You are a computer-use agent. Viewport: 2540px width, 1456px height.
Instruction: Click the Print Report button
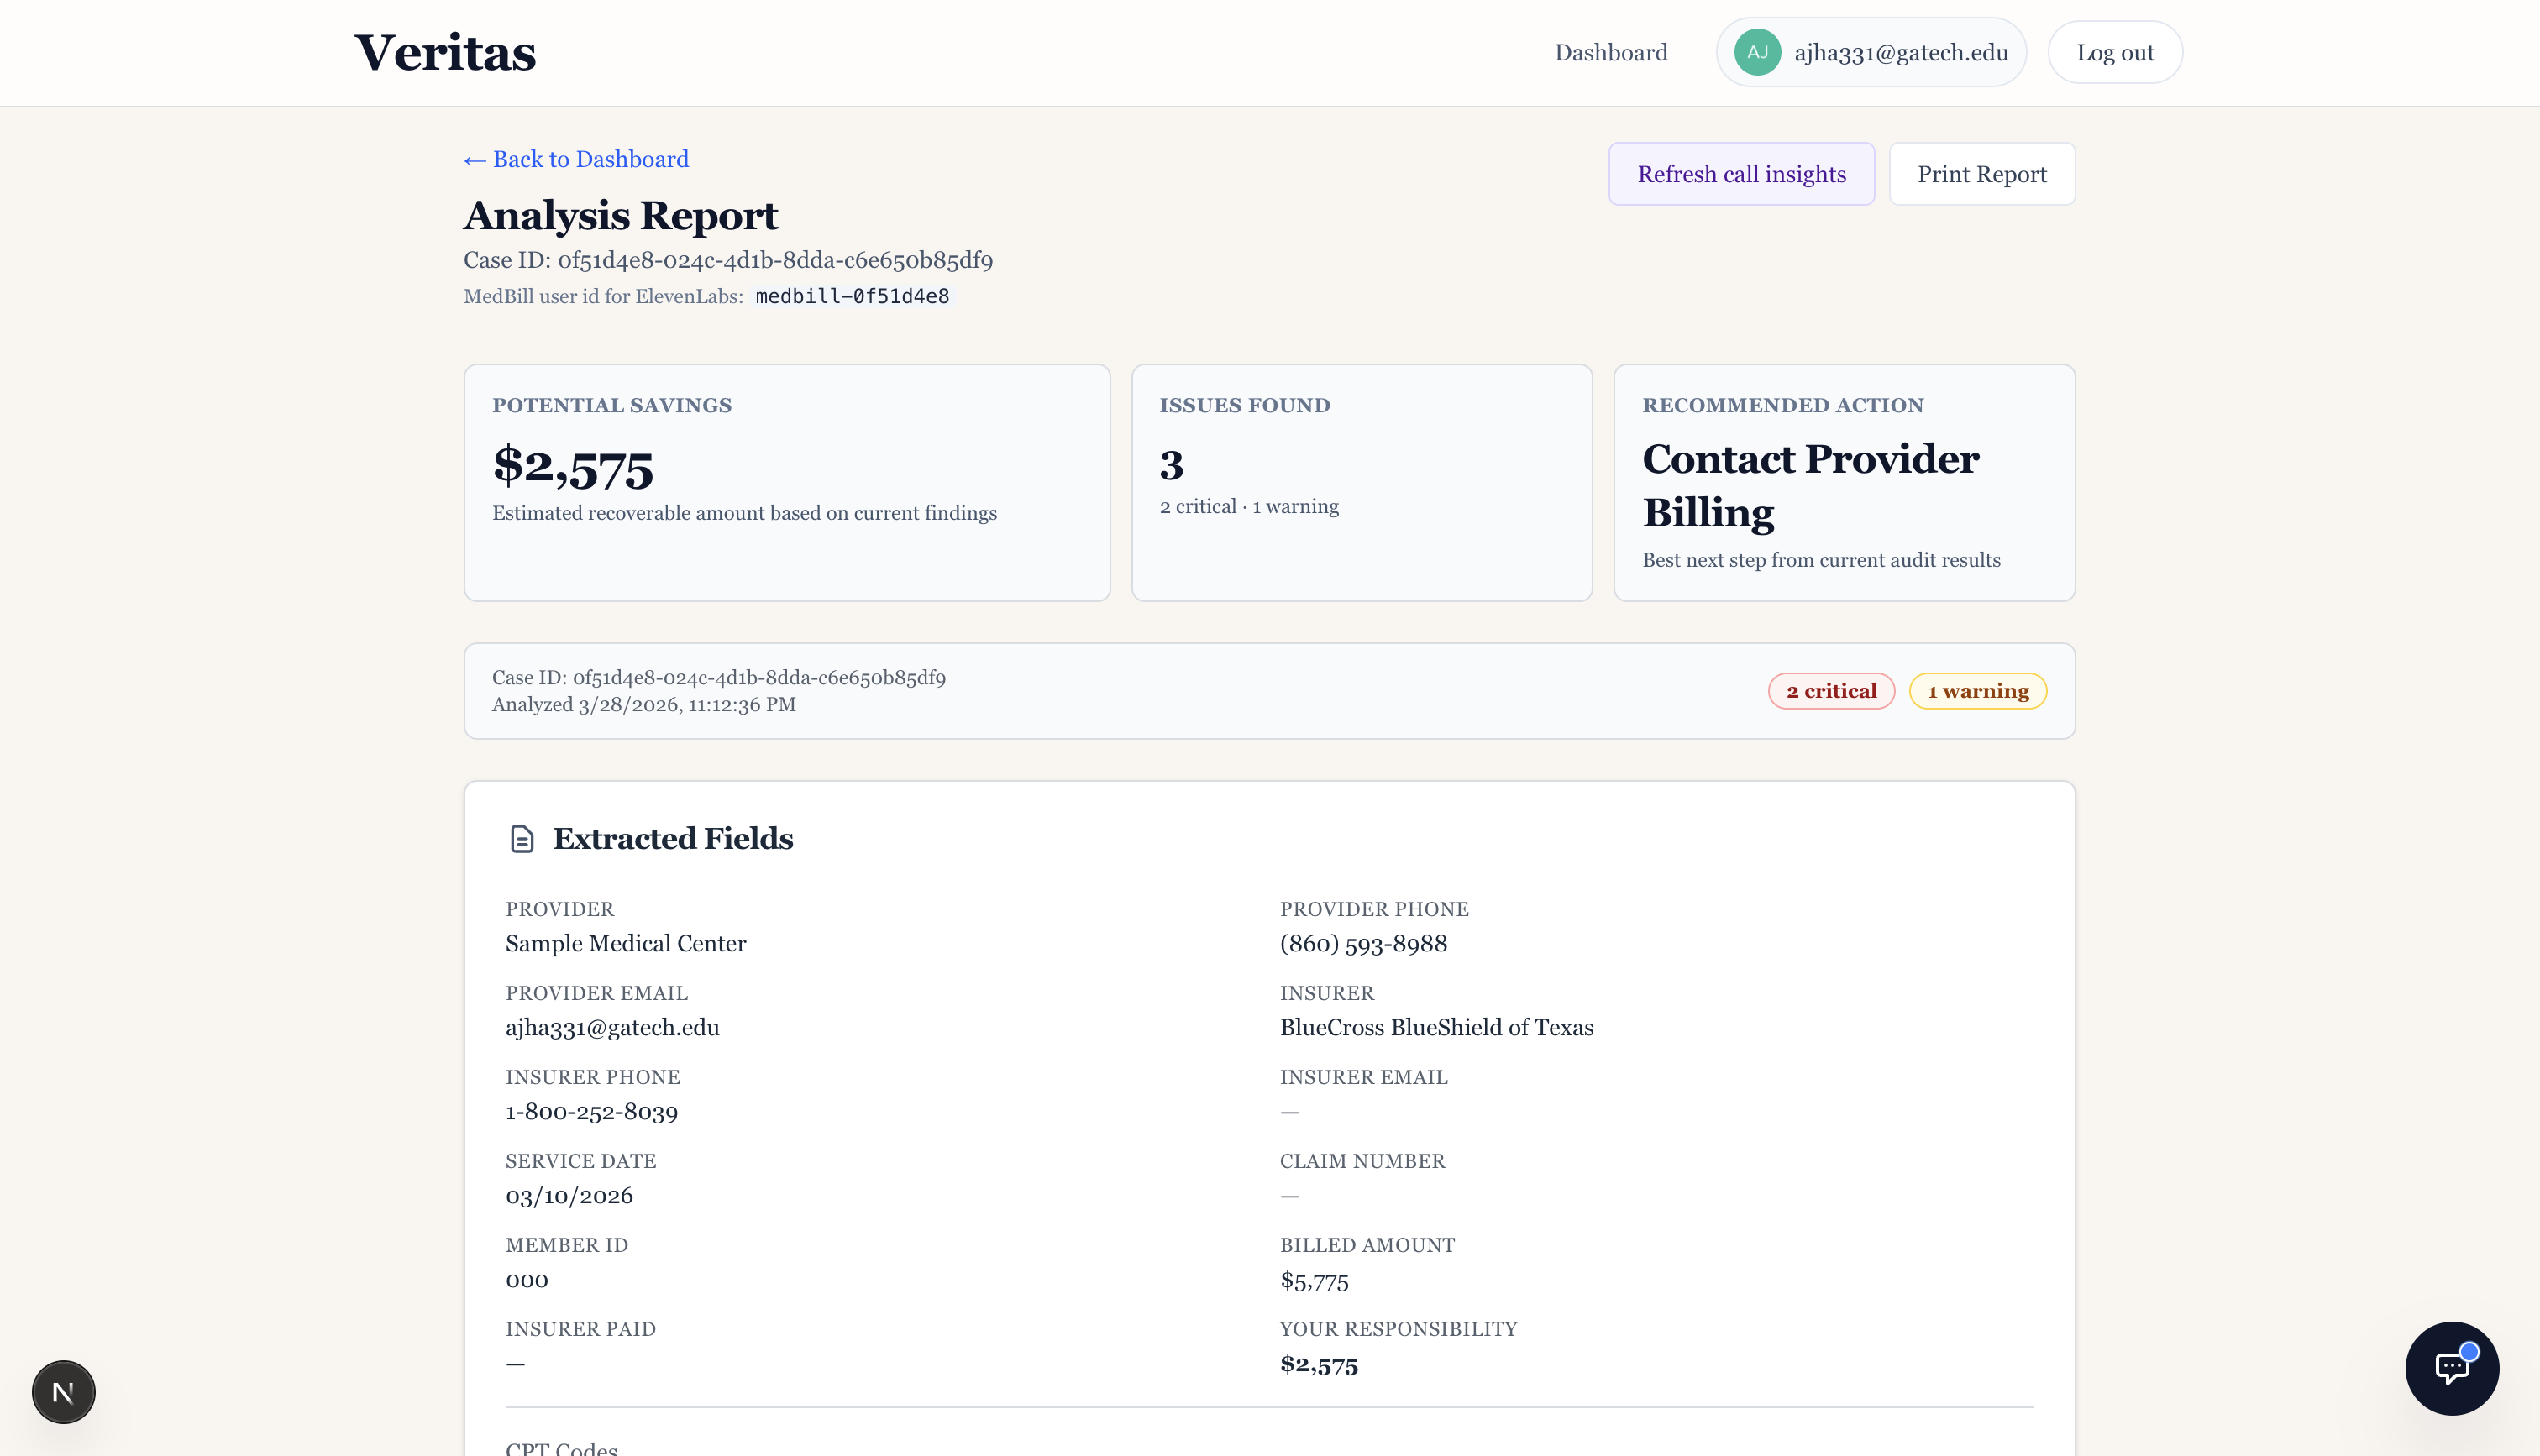click(x=1981, y=174)
